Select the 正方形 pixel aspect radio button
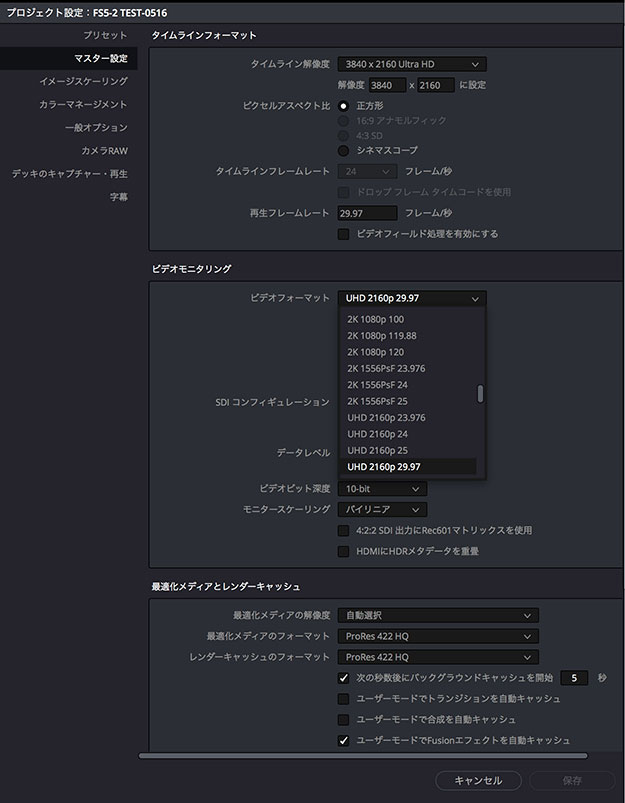 [x=344, y=105]
